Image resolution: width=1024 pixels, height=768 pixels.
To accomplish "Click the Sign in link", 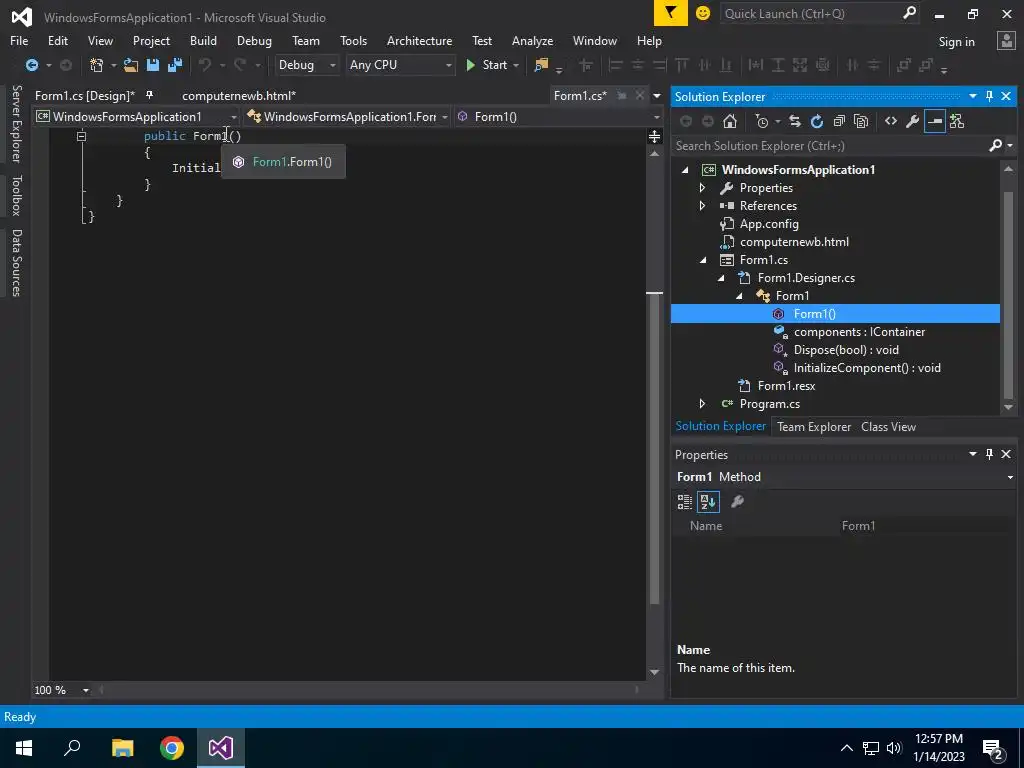I will [x=956, y=42].
